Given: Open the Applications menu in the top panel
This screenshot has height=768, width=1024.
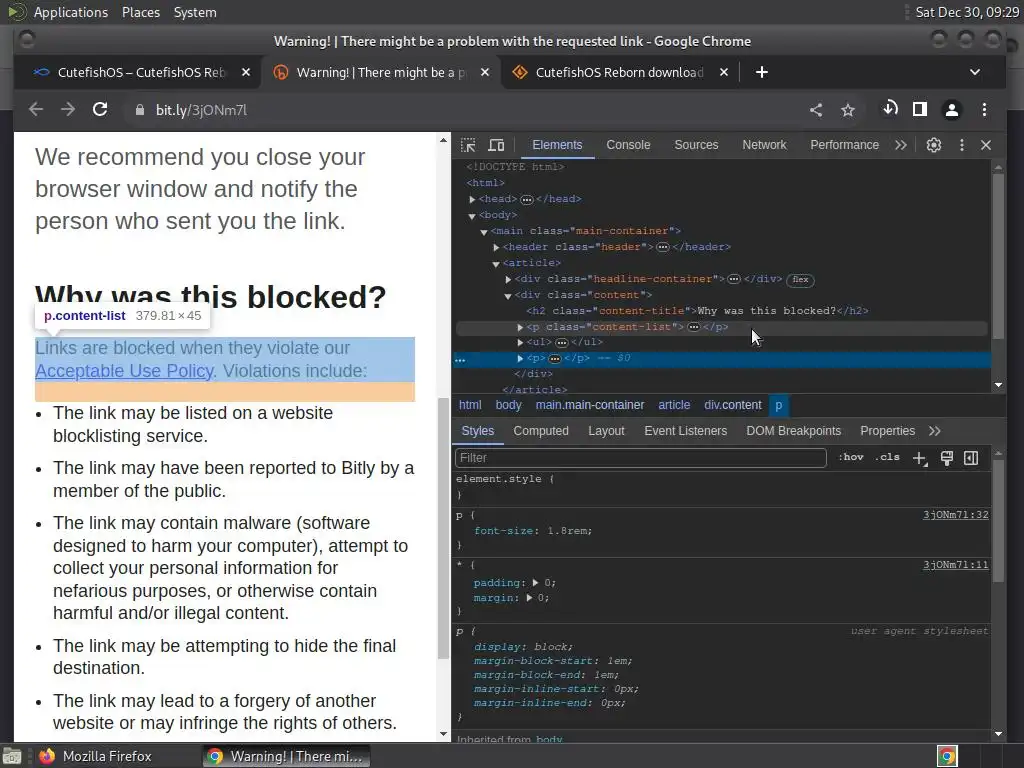Looking at the screenshot, I should click(71, 12).
